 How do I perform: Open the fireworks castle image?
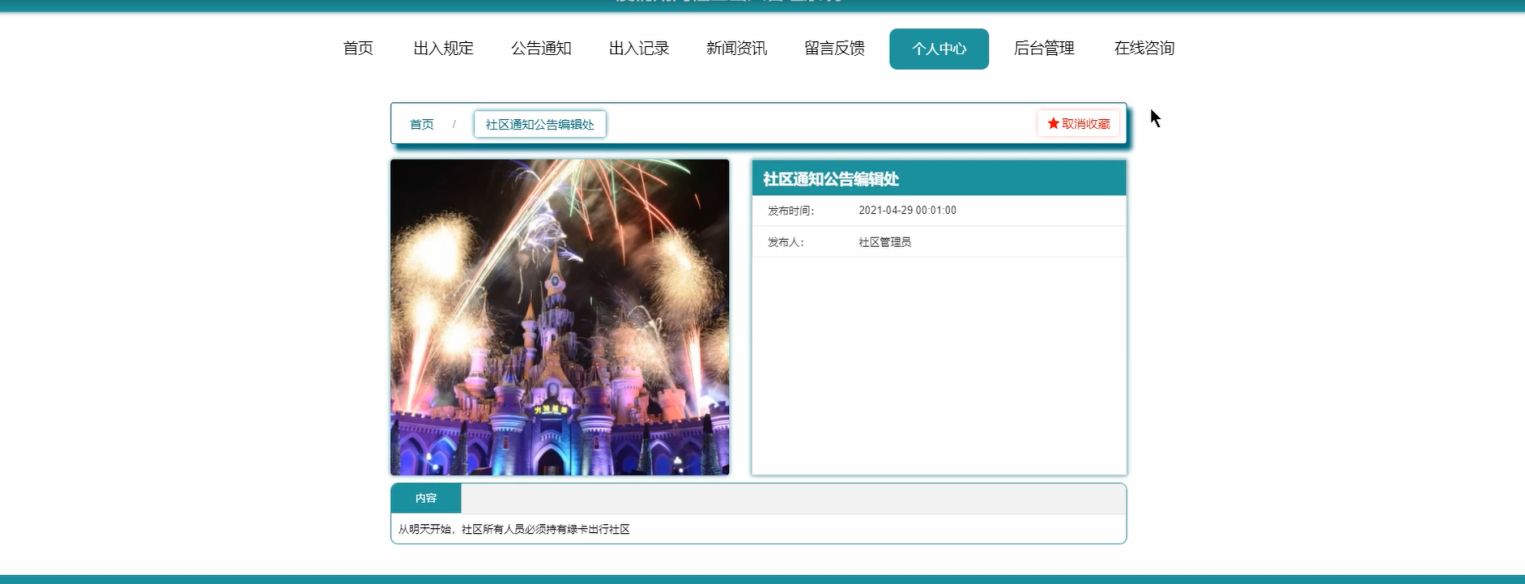pos(560,317)
